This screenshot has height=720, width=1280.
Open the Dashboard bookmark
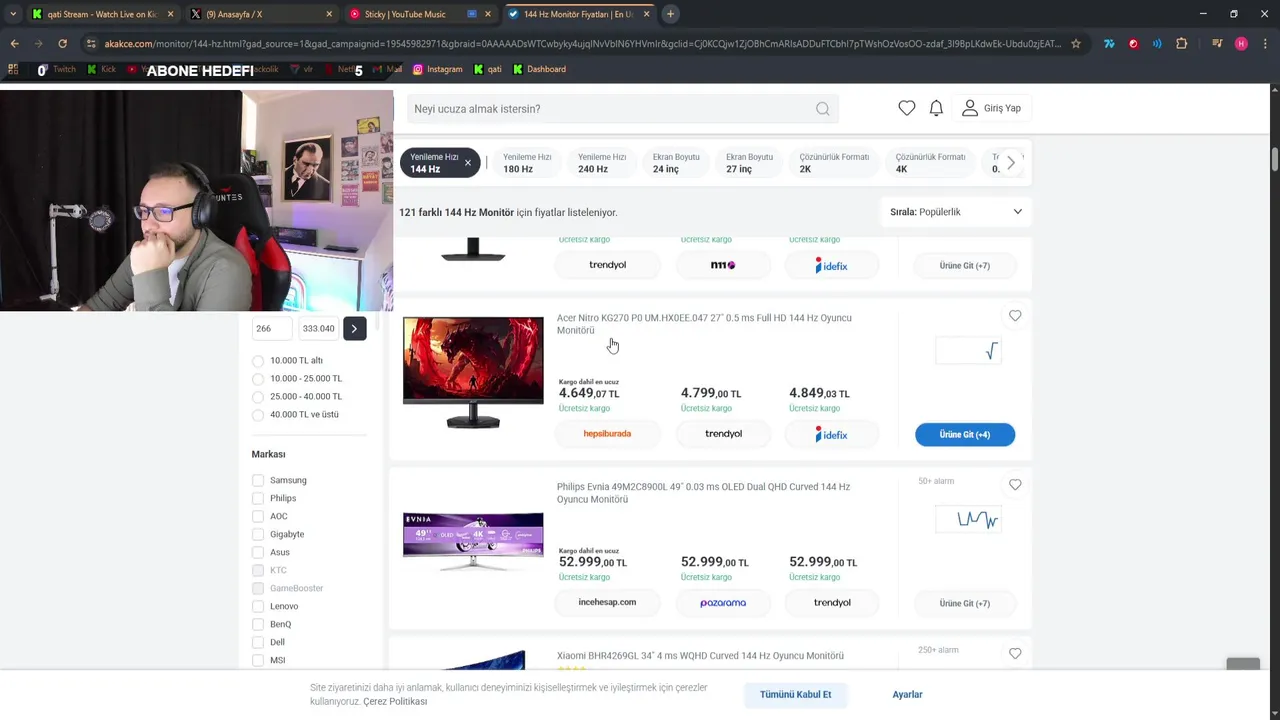539,69
